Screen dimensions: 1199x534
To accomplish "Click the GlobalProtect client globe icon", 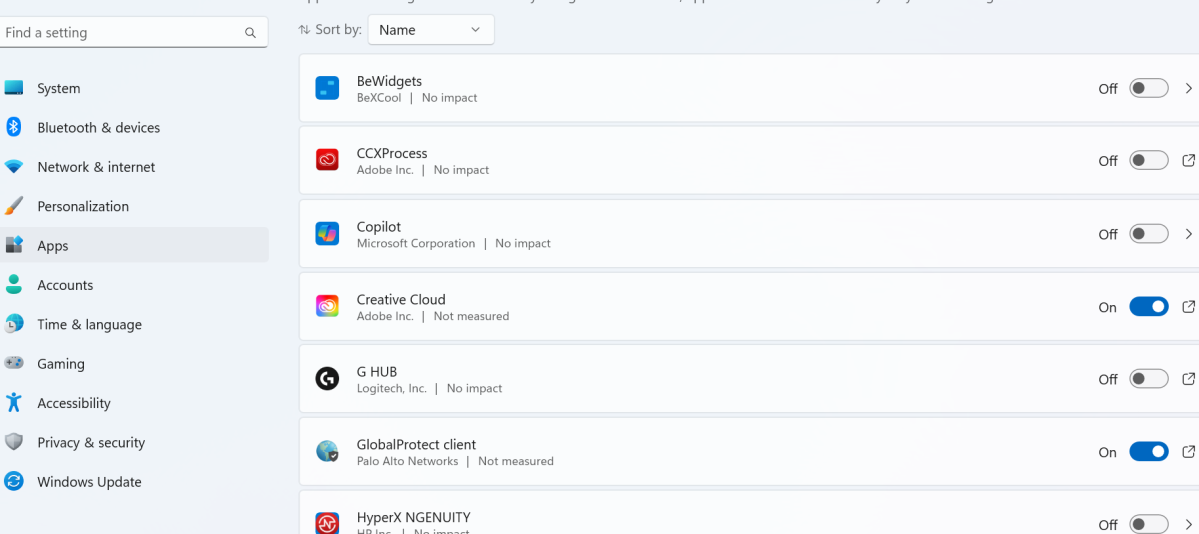I will pyautogui.click(x=327, y=451).
